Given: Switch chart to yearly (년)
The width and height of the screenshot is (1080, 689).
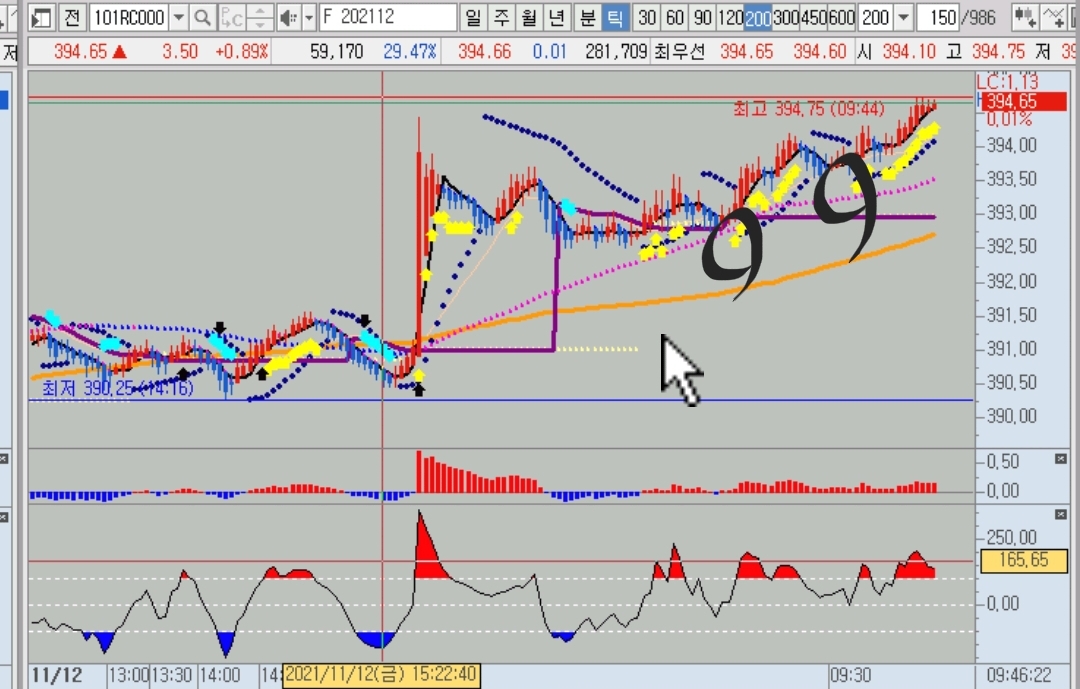Looking at the screenshot, I should 557,17.
